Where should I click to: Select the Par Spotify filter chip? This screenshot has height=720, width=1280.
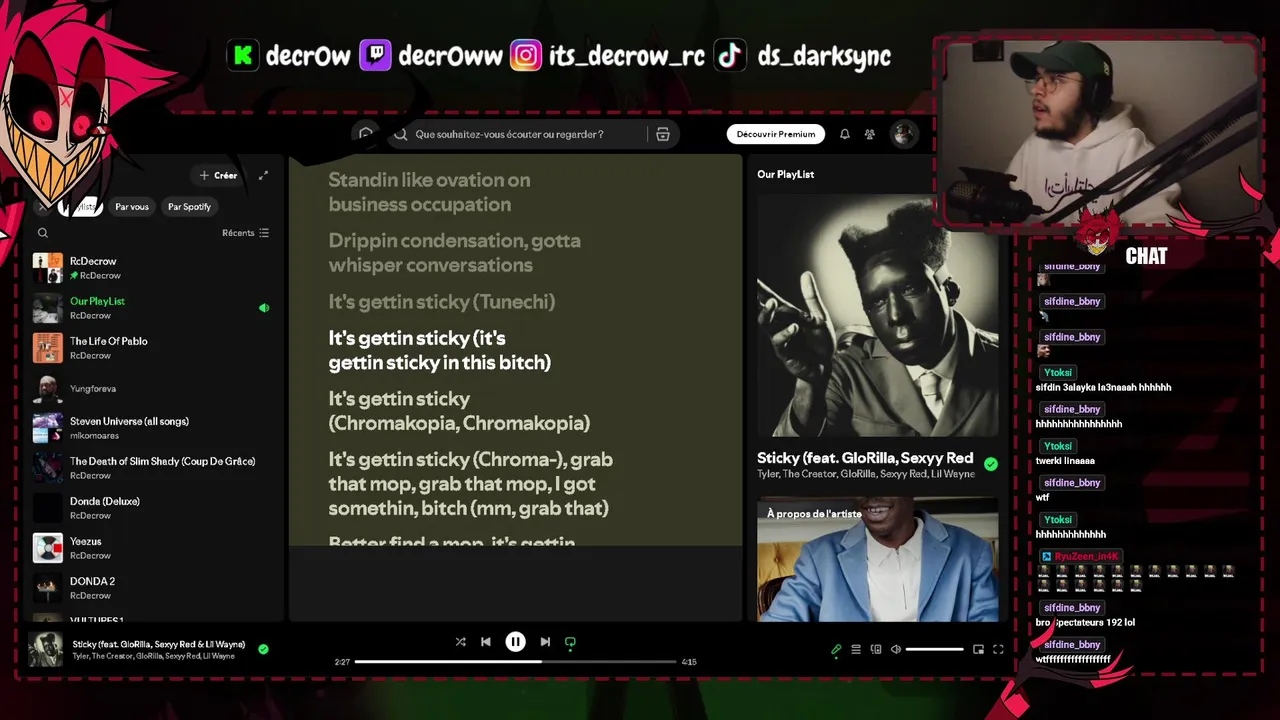pos(189,207)
